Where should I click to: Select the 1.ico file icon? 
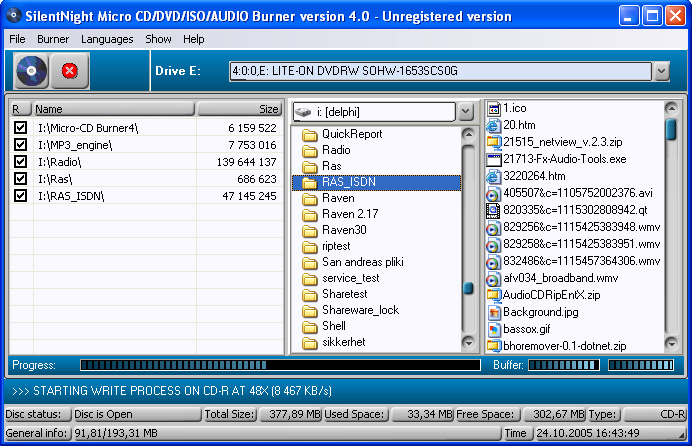coord(493,108)
